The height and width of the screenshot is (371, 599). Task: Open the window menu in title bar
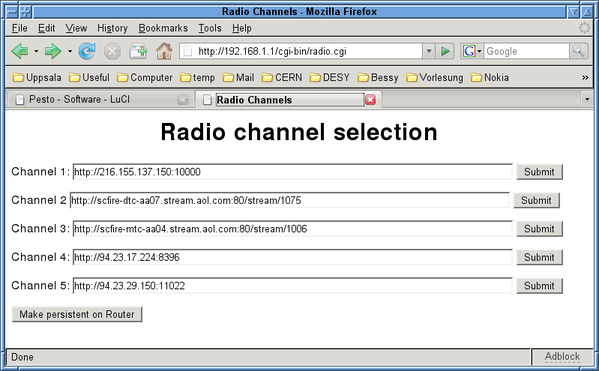point(12,11)
